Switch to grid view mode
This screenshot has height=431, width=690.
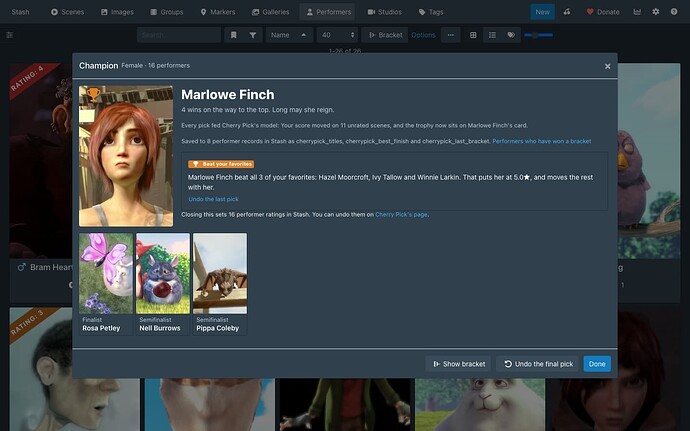(473, 35)
